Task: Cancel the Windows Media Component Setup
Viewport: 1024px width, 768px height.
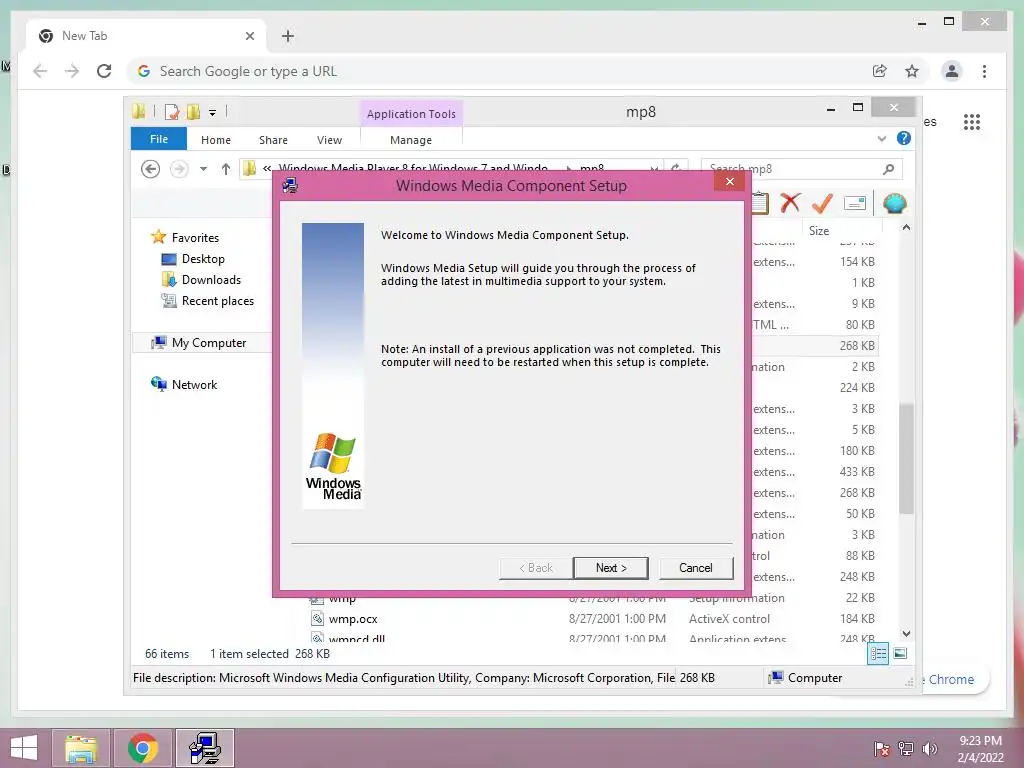Action: [696, 568]
